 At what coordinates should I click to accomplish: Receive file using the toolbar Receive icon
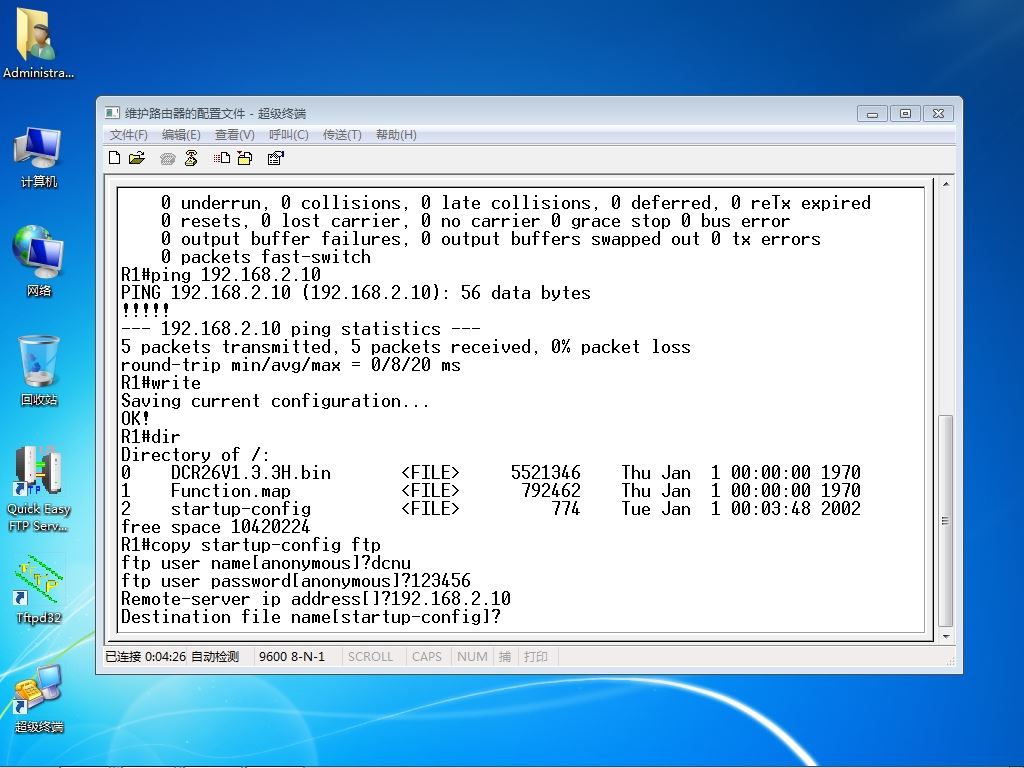[x=245, y=158]
